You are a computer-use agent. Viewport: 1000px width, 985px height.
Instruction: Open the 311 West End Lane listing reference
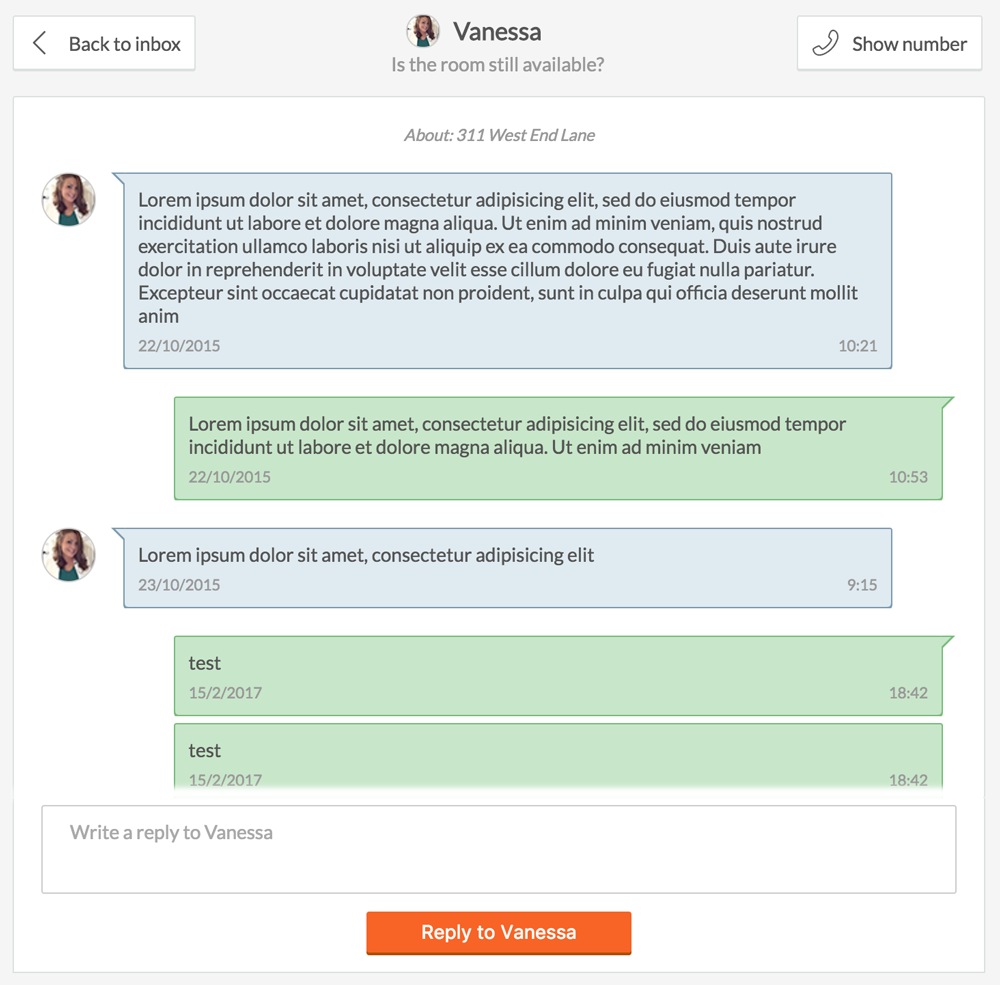click(x=499, y=135)
